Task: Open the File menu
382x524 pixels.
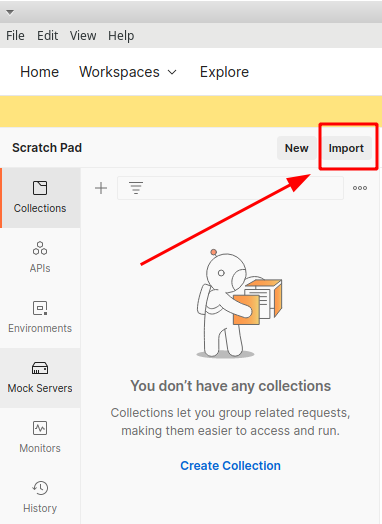Action: 15,35
